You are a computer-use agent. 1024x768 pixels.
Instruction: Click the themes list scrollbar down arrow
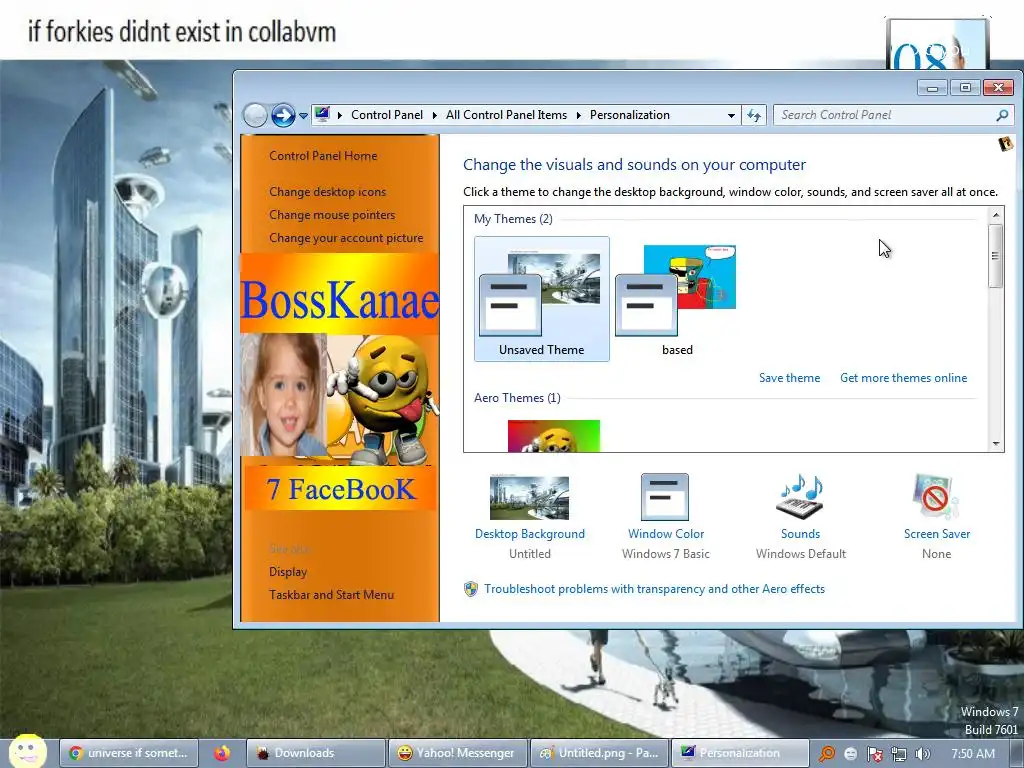coord(995,443)
